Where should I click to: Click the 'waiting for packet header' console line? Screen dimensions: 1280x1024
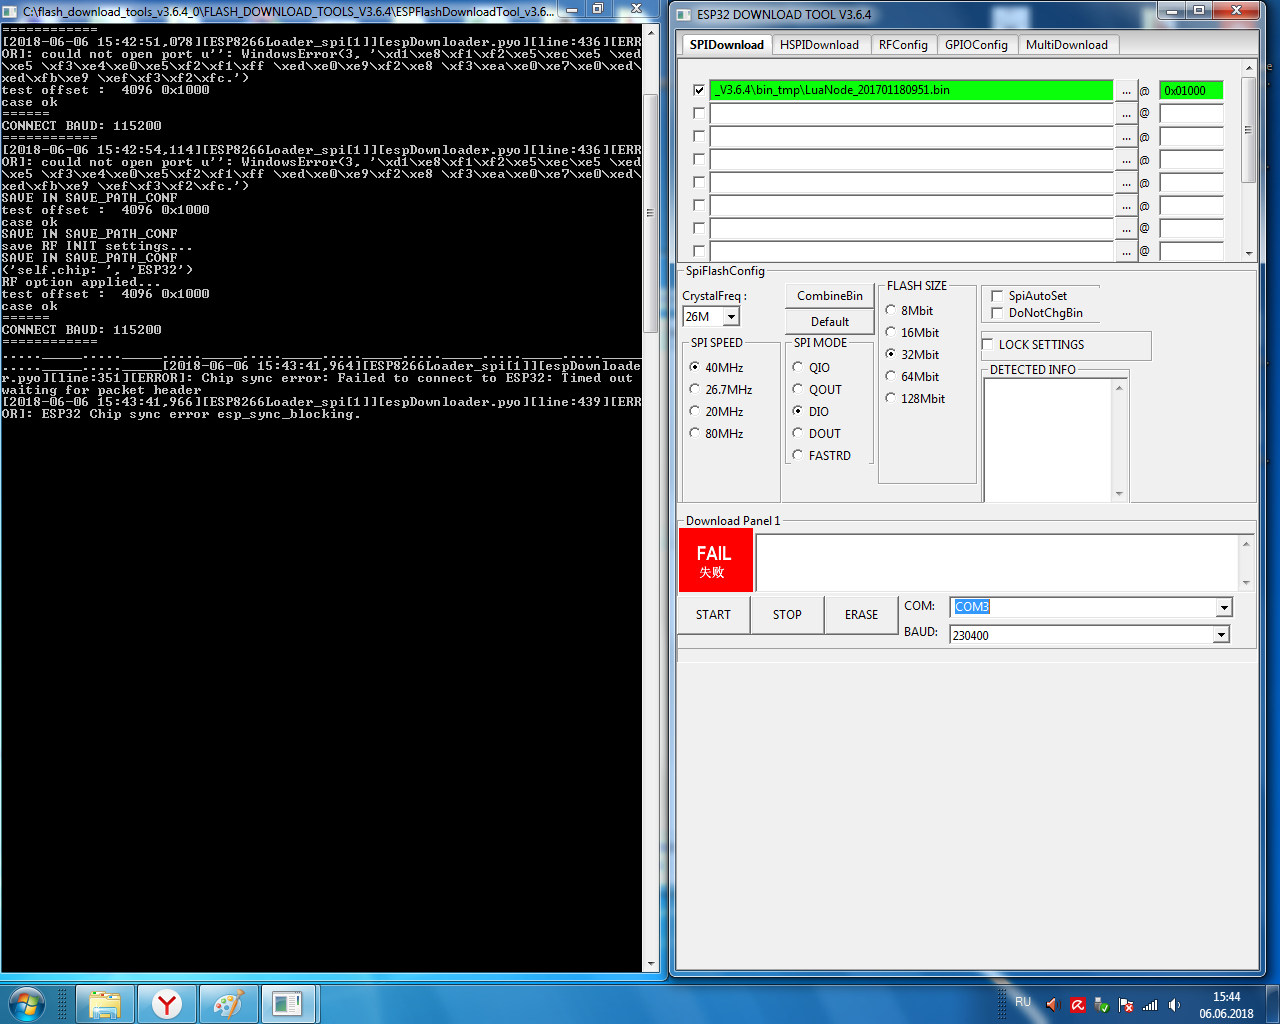[x=102, y=390]
